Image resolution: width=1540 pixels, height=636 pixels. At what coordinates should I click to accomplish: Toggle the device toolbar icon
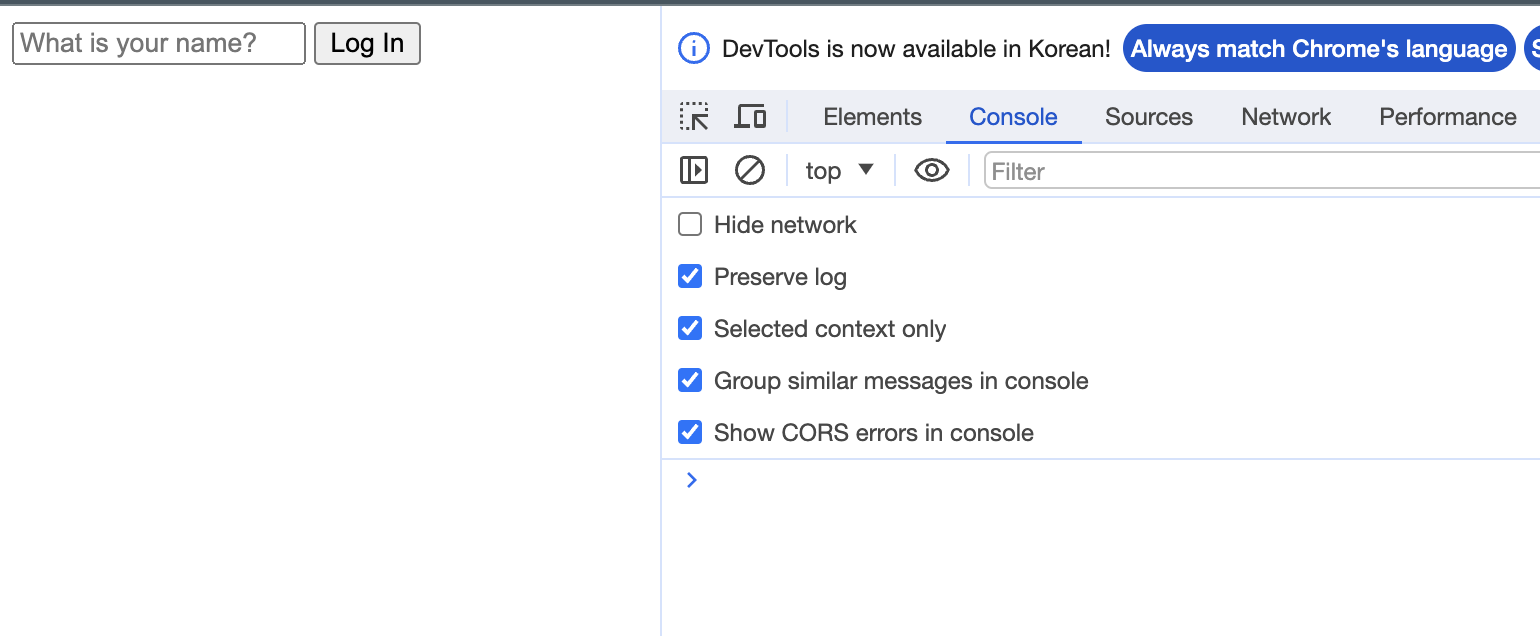(x=750, y=117)
